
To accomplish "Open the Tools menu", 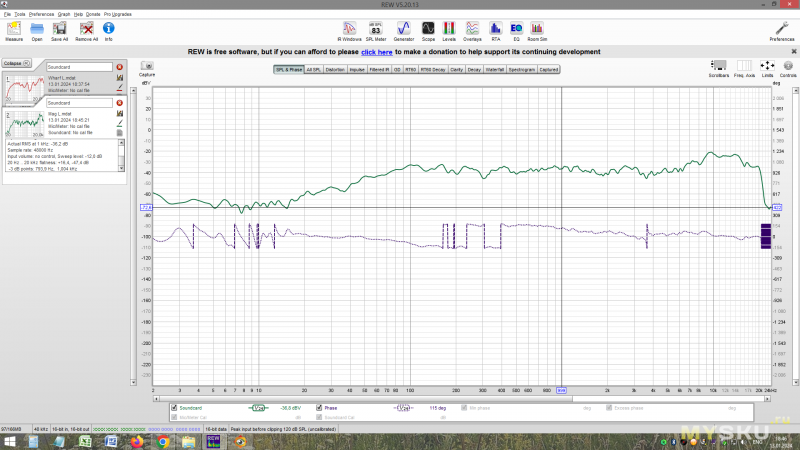I will [20, 15].
